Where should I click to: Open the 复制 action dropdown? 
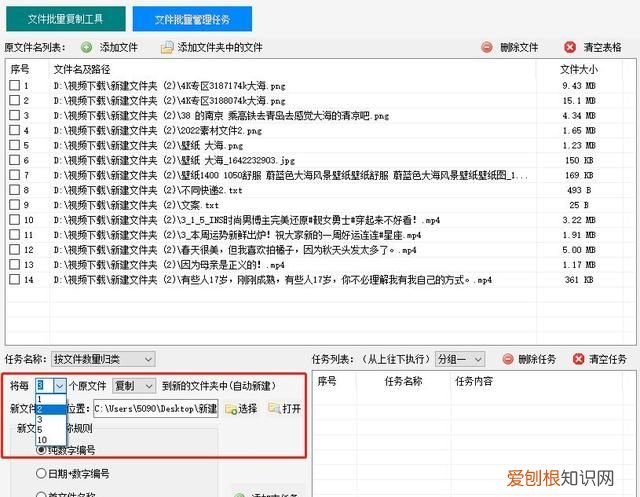pos(134,386)
